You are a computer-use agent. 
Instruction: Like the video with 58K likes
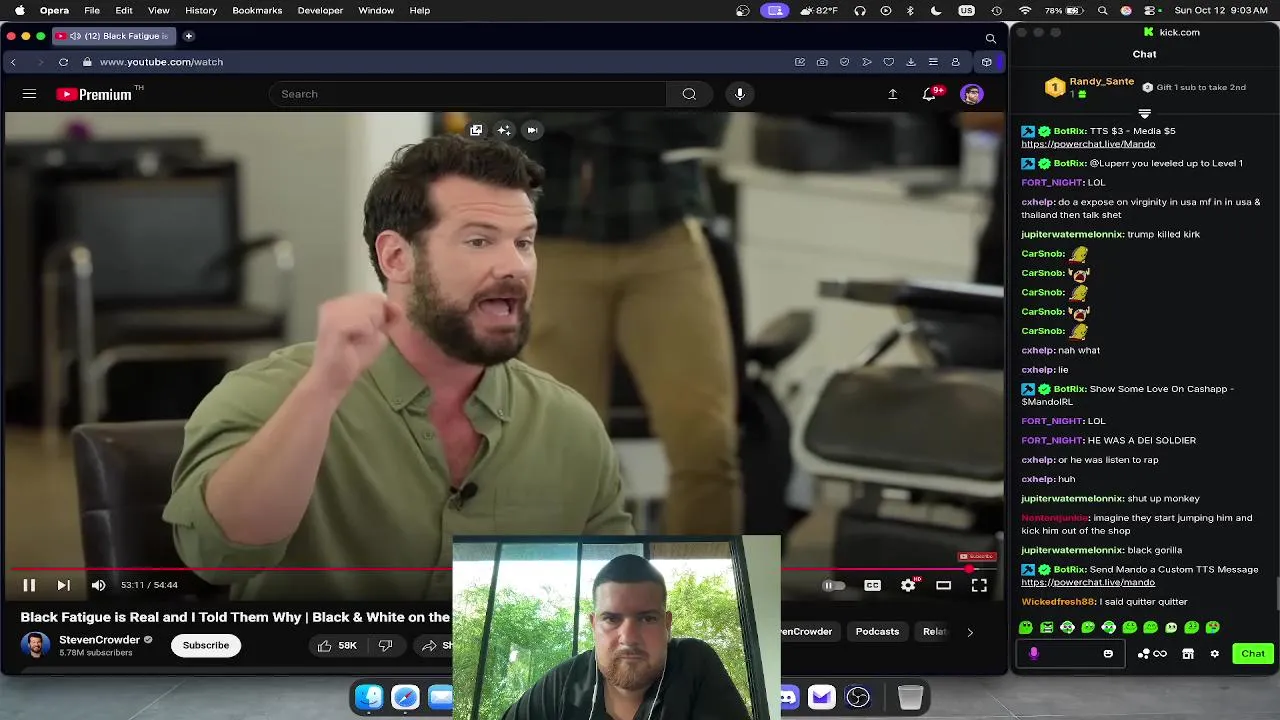point(337,645)
